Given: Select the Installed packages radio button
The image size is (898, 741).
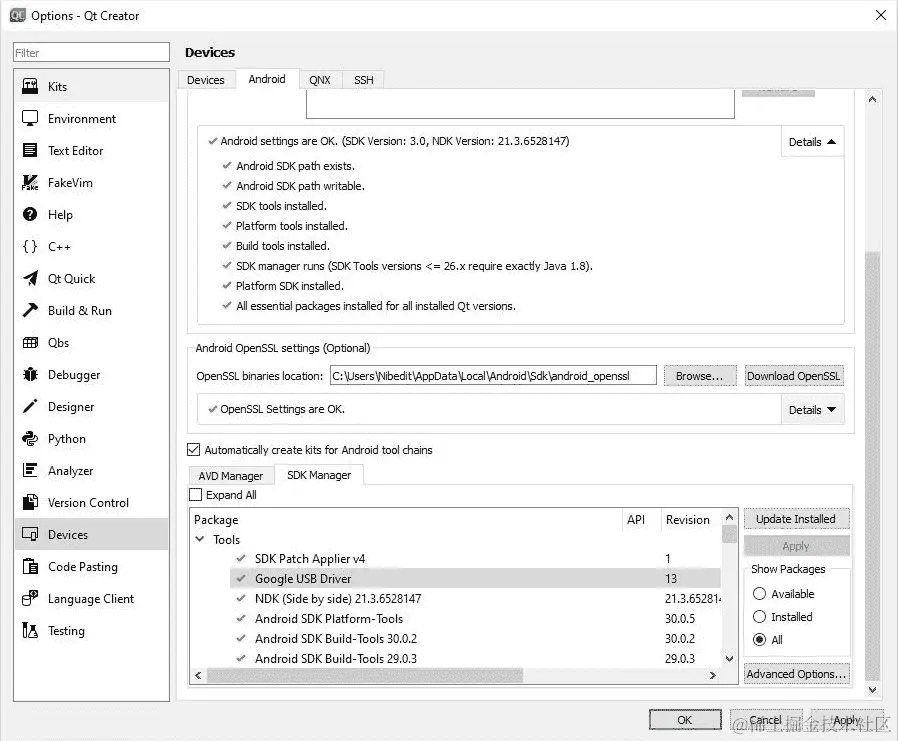Looking at the screenshot, I should (759, 617).
